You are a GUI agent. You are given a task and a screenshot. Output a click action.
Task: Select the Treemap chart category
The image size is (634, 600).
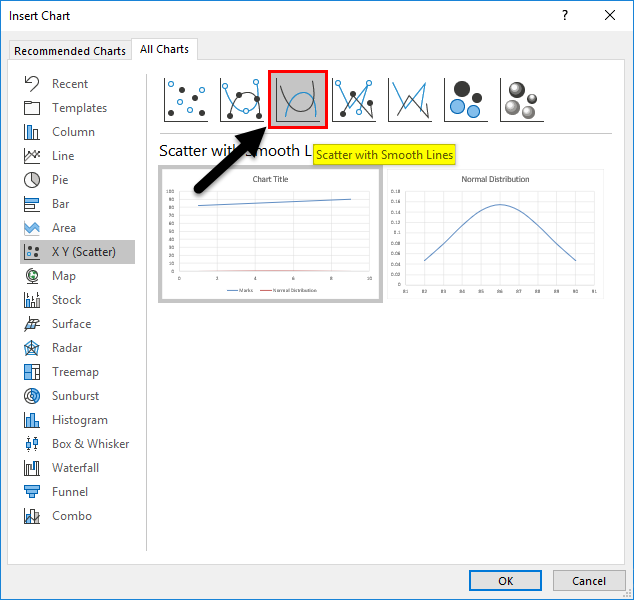pos(77,372)
